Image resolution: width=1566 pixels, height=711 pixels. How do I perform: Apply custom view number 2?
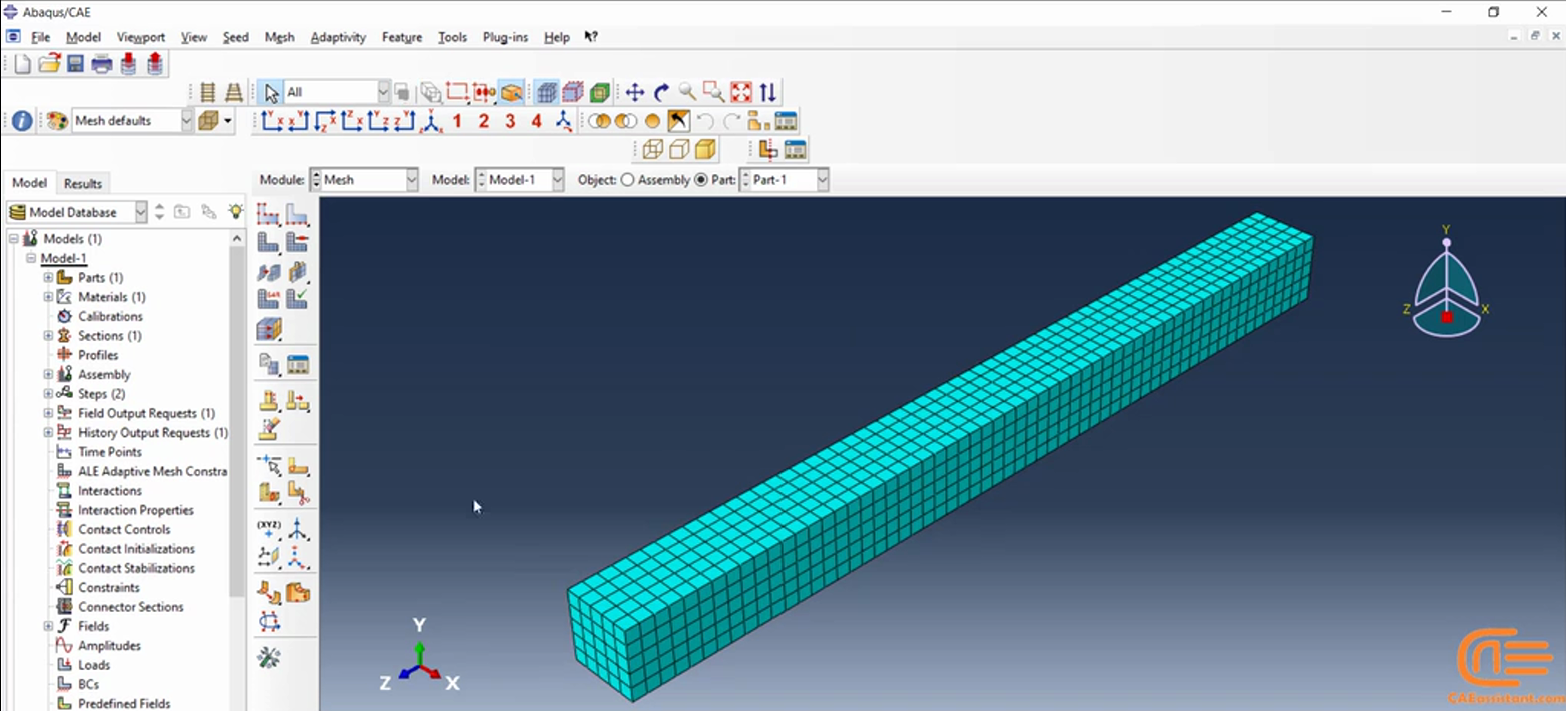point(483,121)
